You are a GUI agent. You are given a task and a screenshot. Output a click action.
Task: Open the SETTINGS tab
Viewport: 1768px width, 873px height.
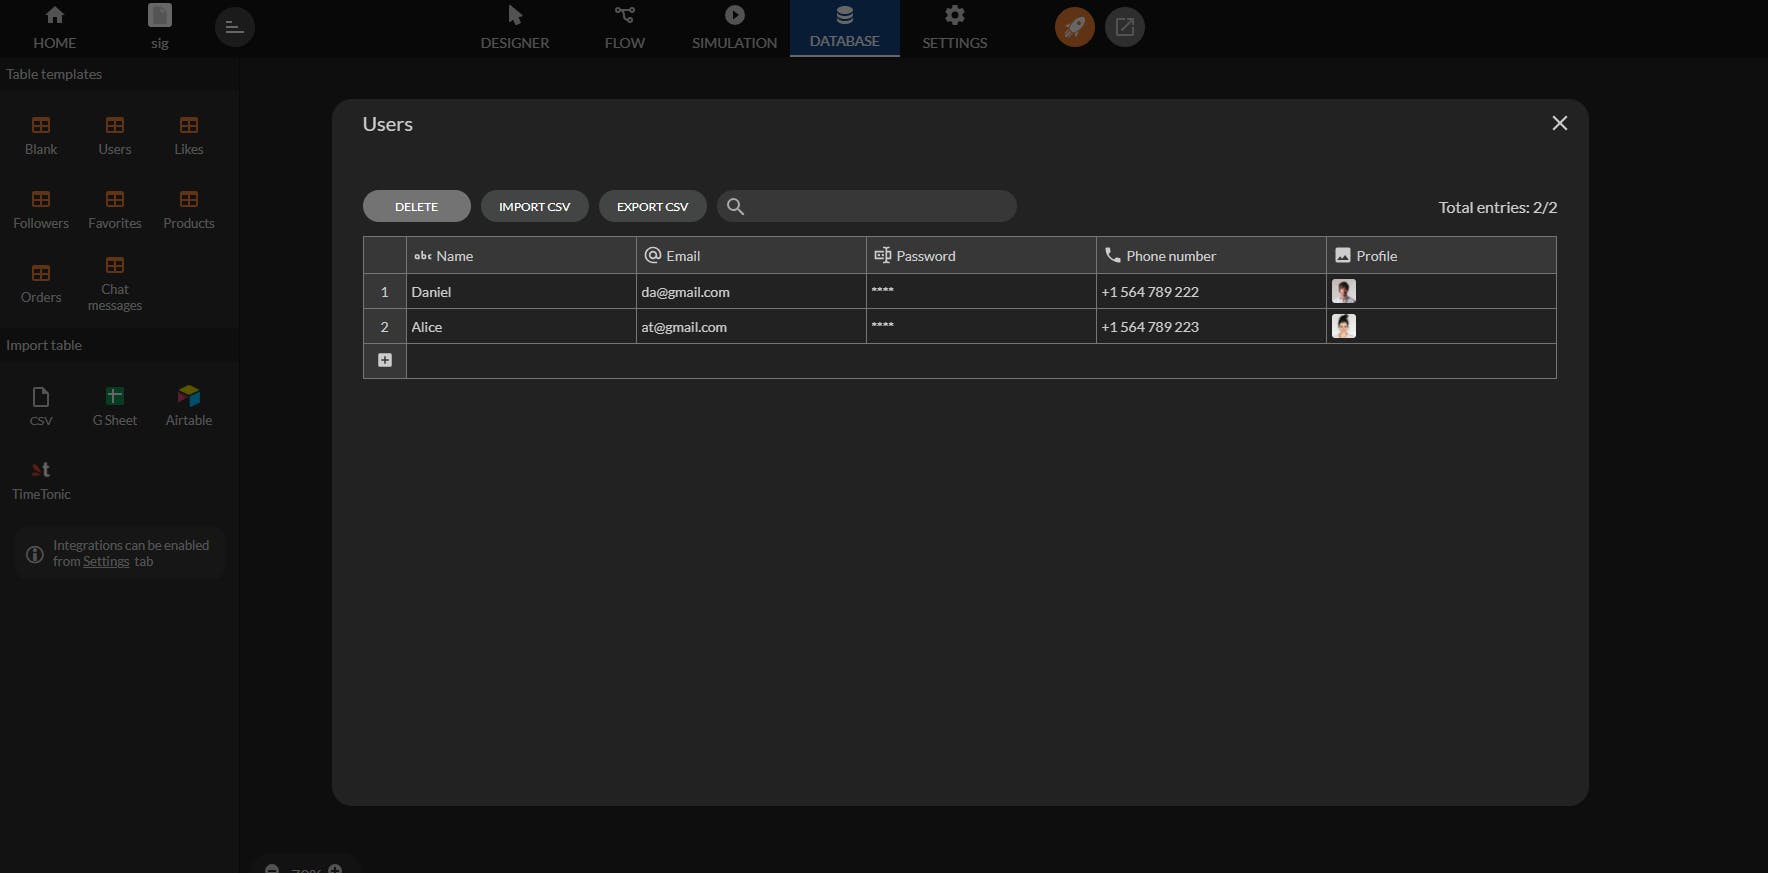pyautogui.click(x=955, y=28)
